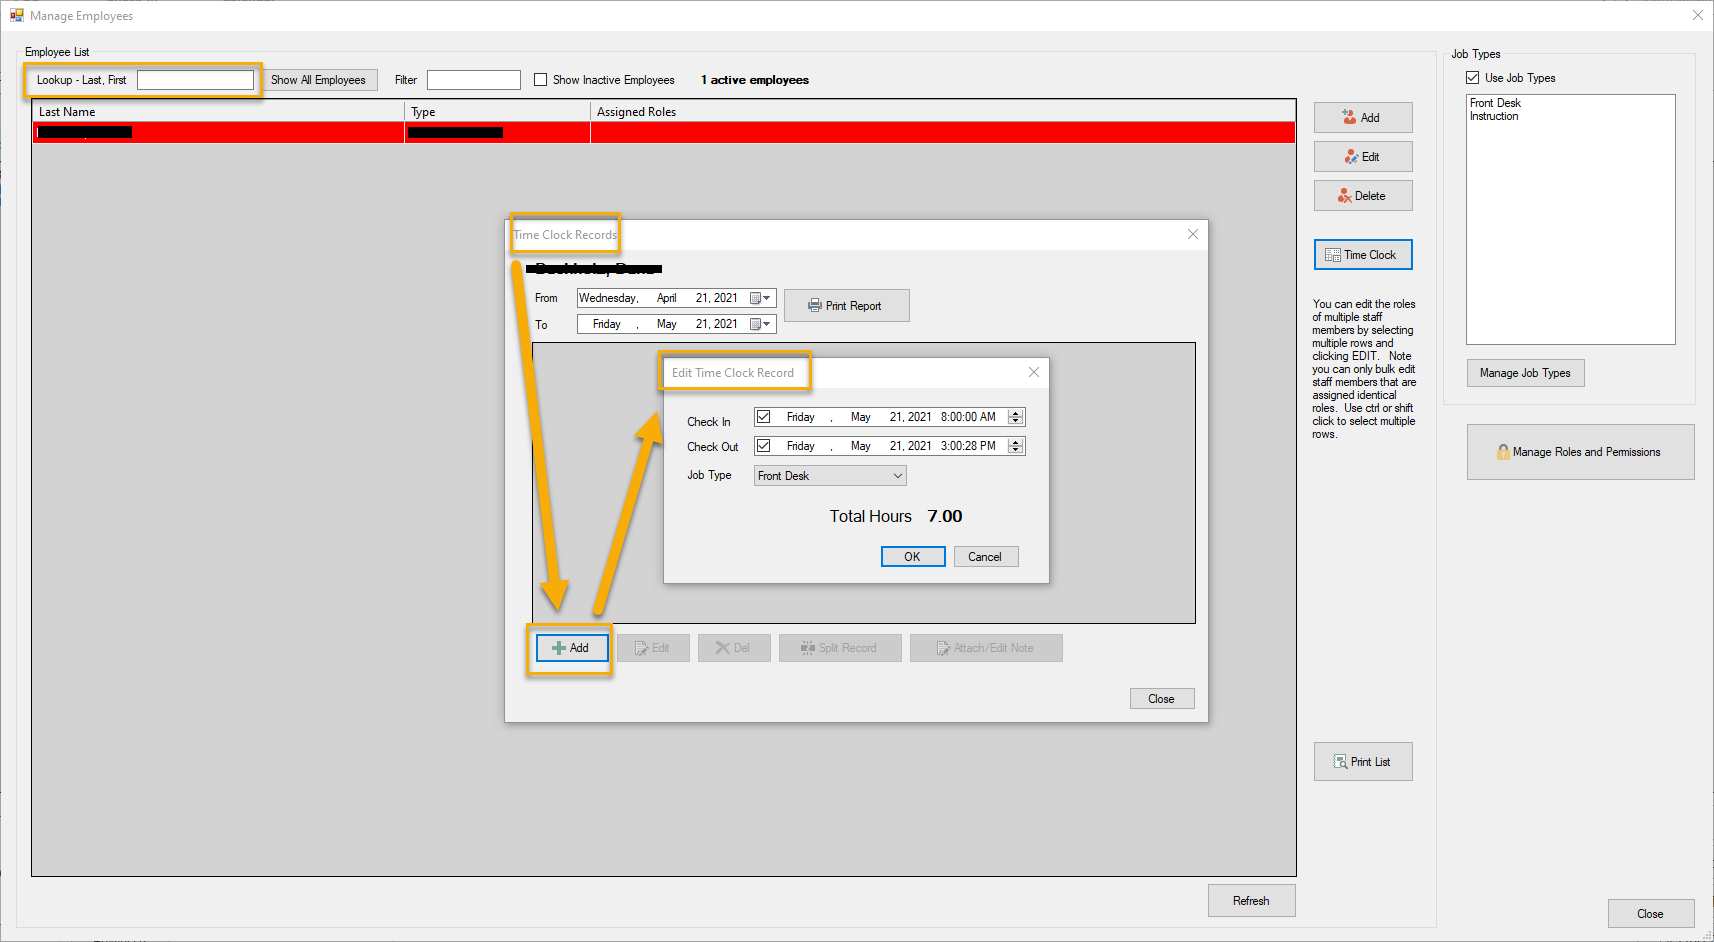The image size is (1714, 942).
Task: Click the disabled Edit record button
Action: pyautogui.click(x=653, y=648)
